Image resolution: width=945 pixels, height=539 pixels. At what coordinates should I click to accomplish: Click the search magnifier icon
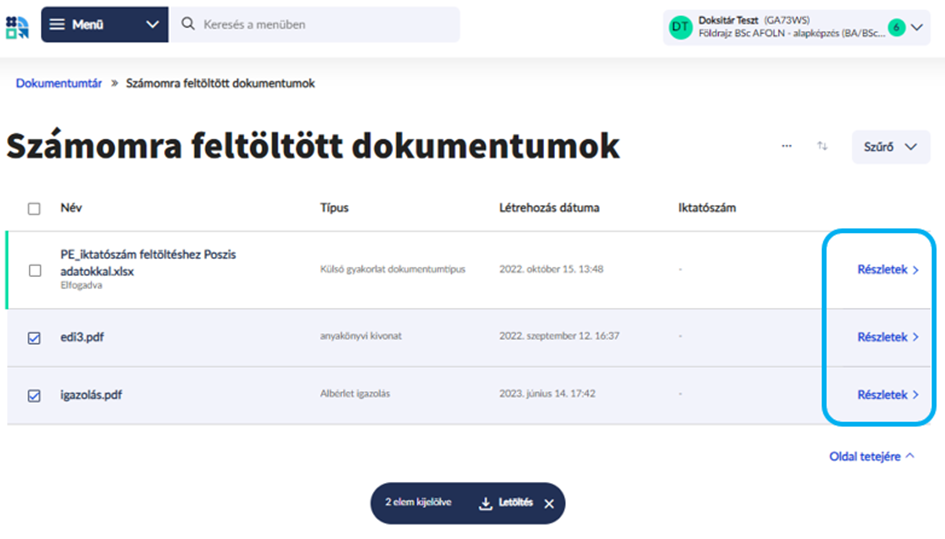(188, 24)
